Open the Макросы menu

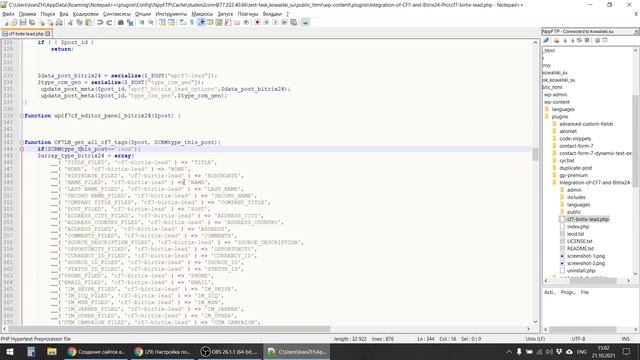coord(202,14)
